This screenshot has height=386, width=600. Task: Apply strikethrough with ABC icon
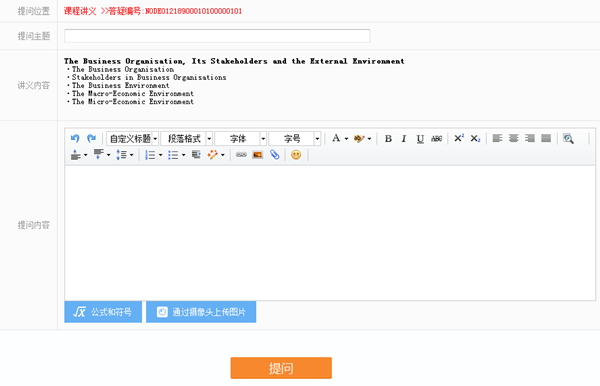(x=436, y=138)
